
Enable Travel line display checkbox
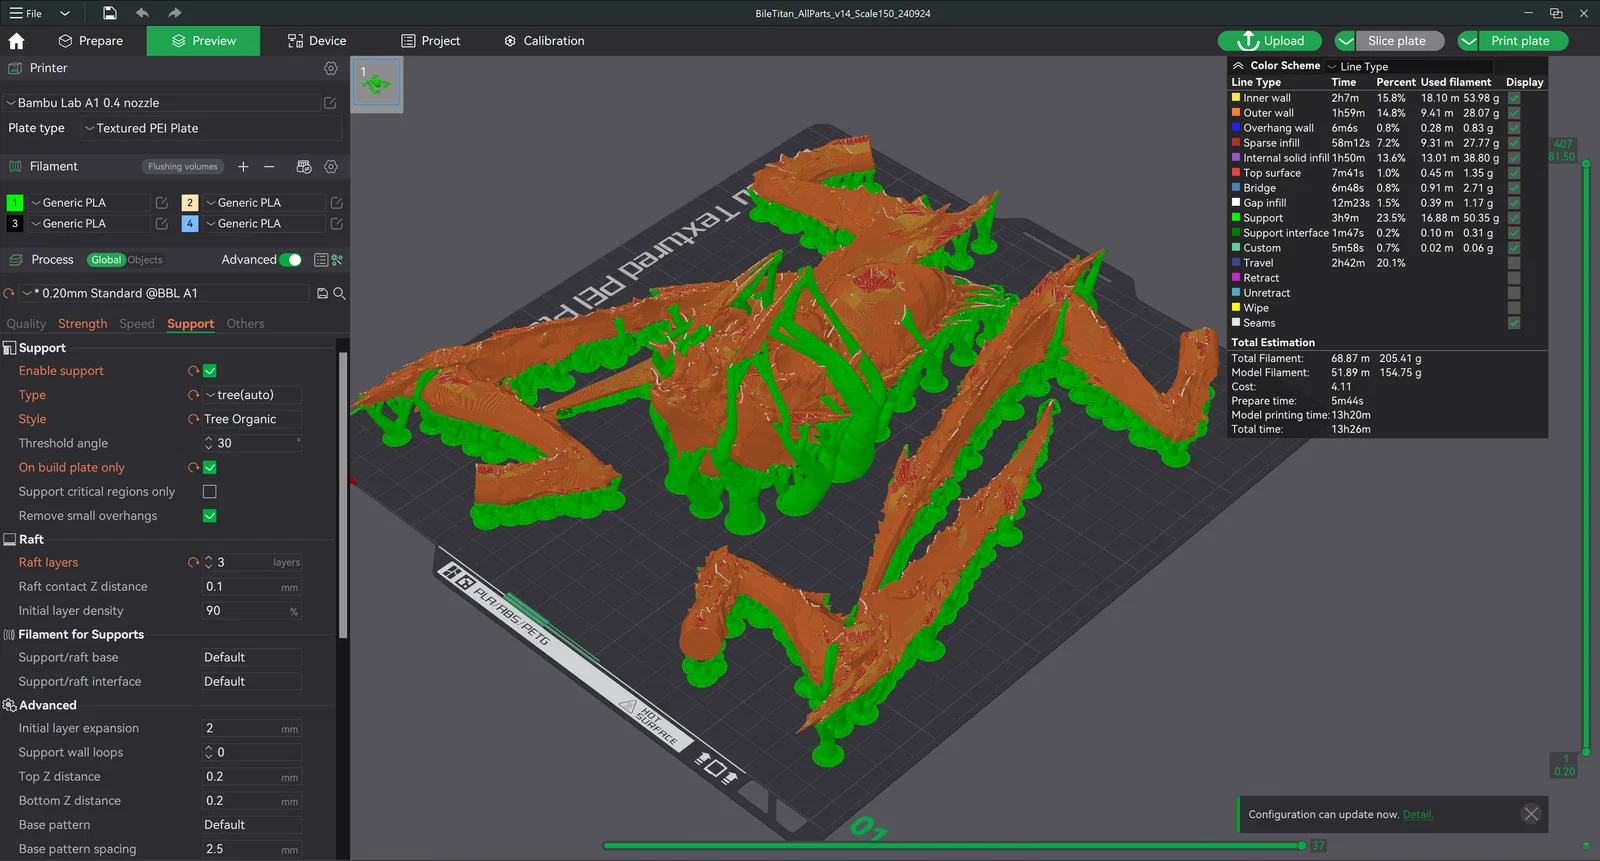coord(1514,263)
